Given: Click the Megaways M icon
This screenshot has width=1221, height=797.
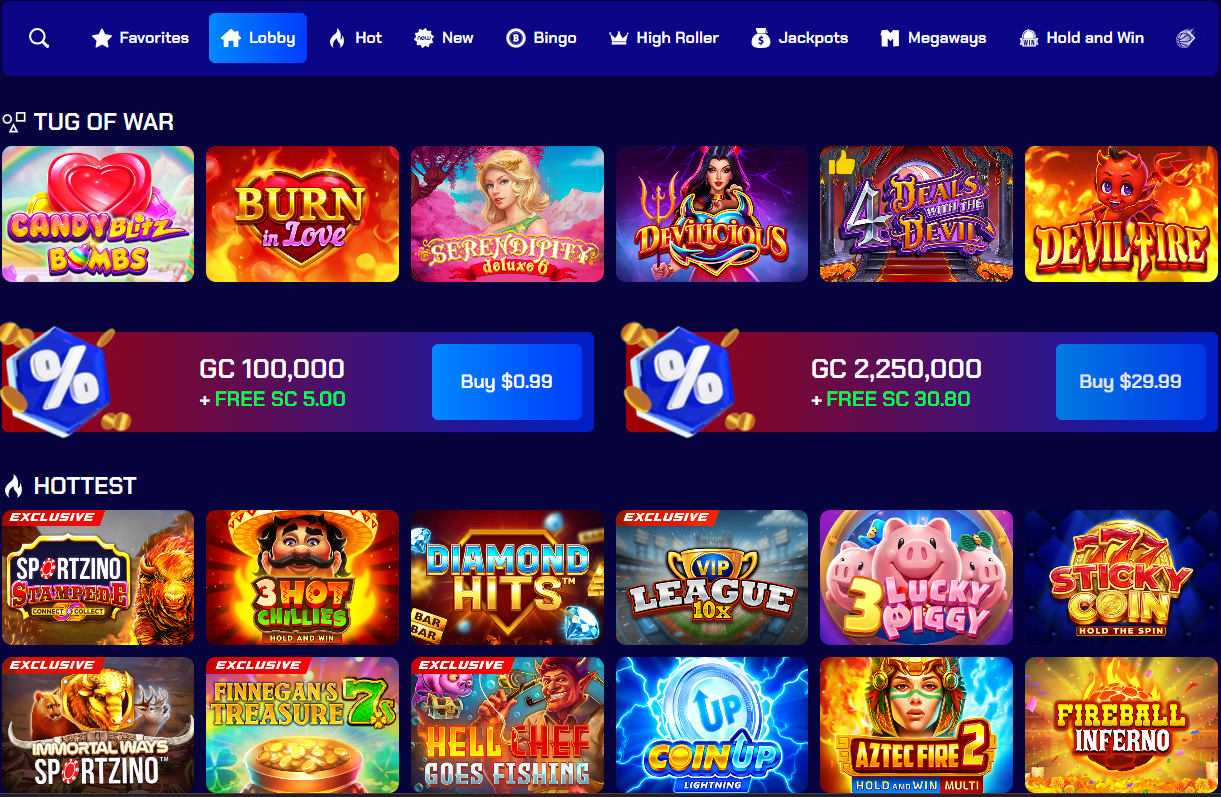Looking at the screenshot, I should tap(890, 38).
